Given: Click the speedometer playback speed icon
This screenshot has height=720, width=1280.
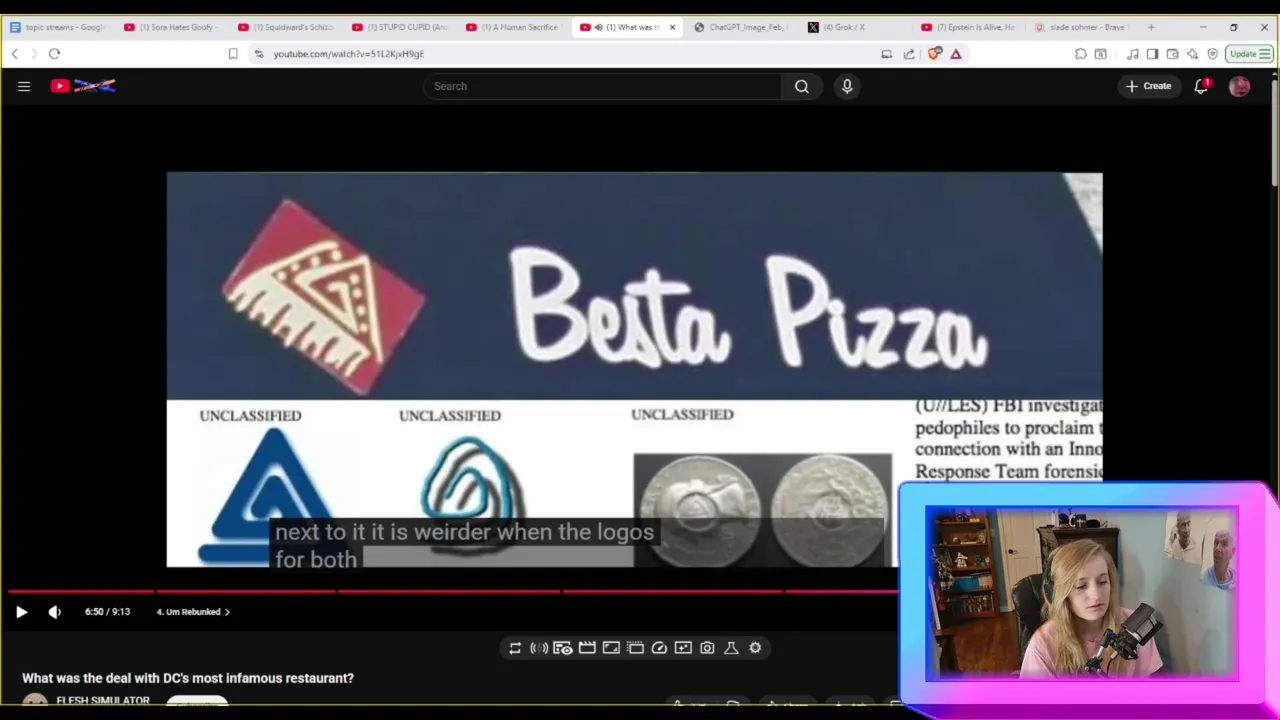Looking at the screenshot, I should pyautogui.click(x=659, y=648).
